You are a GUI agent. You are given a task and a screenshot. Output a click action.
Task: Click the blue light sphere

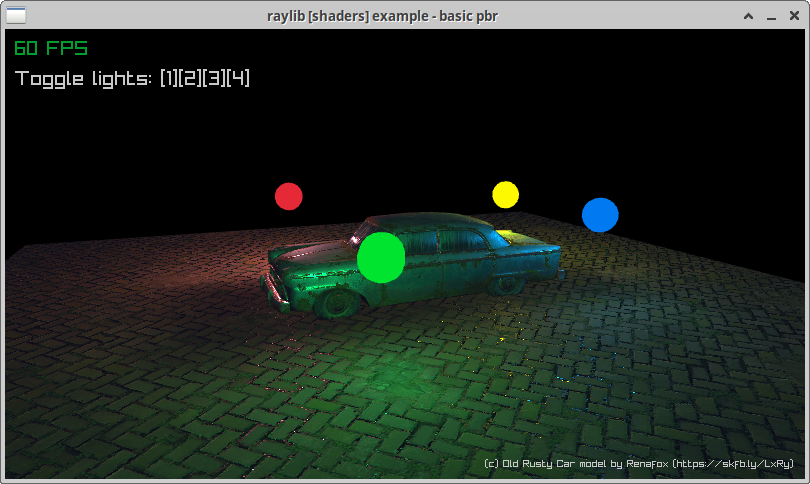click(x=600, y=215)
